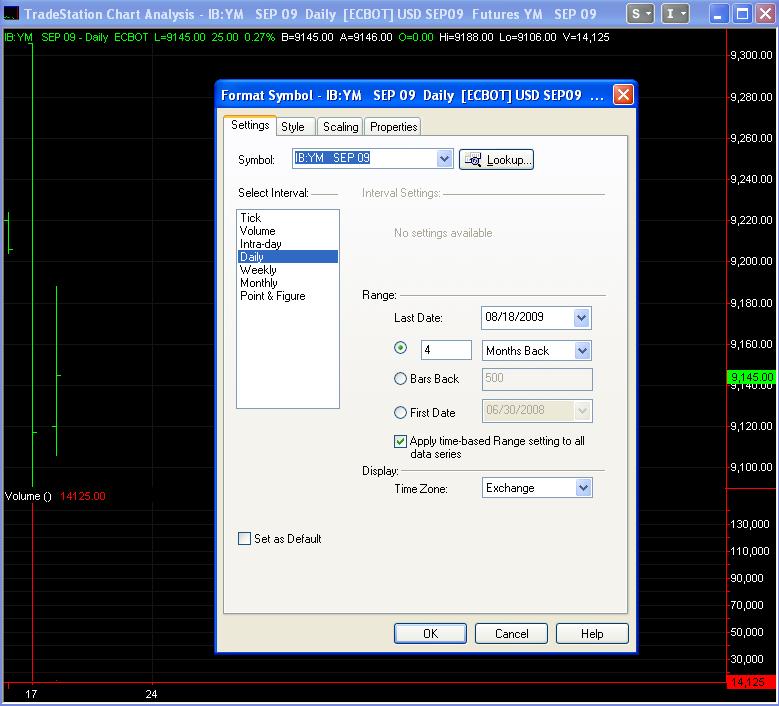This screenshot has width=779, height=706.
Task: Open the Settings tab
Action: (x=250, y=125)
